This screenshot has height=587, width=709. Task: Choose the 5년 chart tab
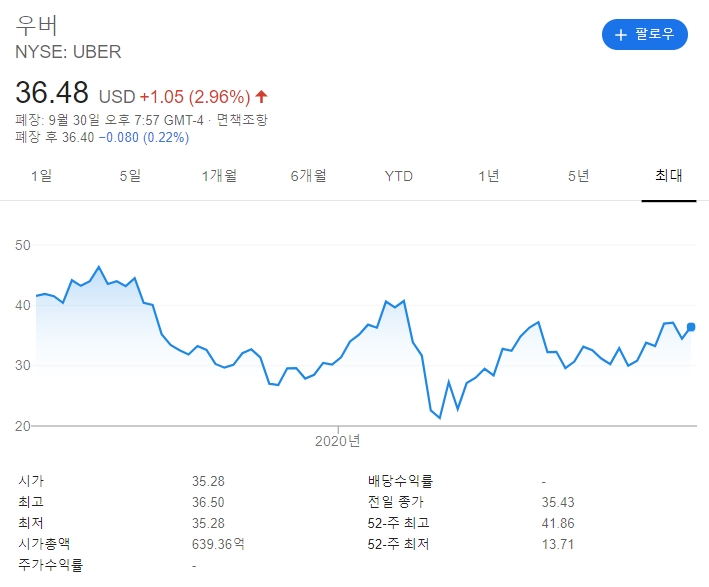(578, 175)
